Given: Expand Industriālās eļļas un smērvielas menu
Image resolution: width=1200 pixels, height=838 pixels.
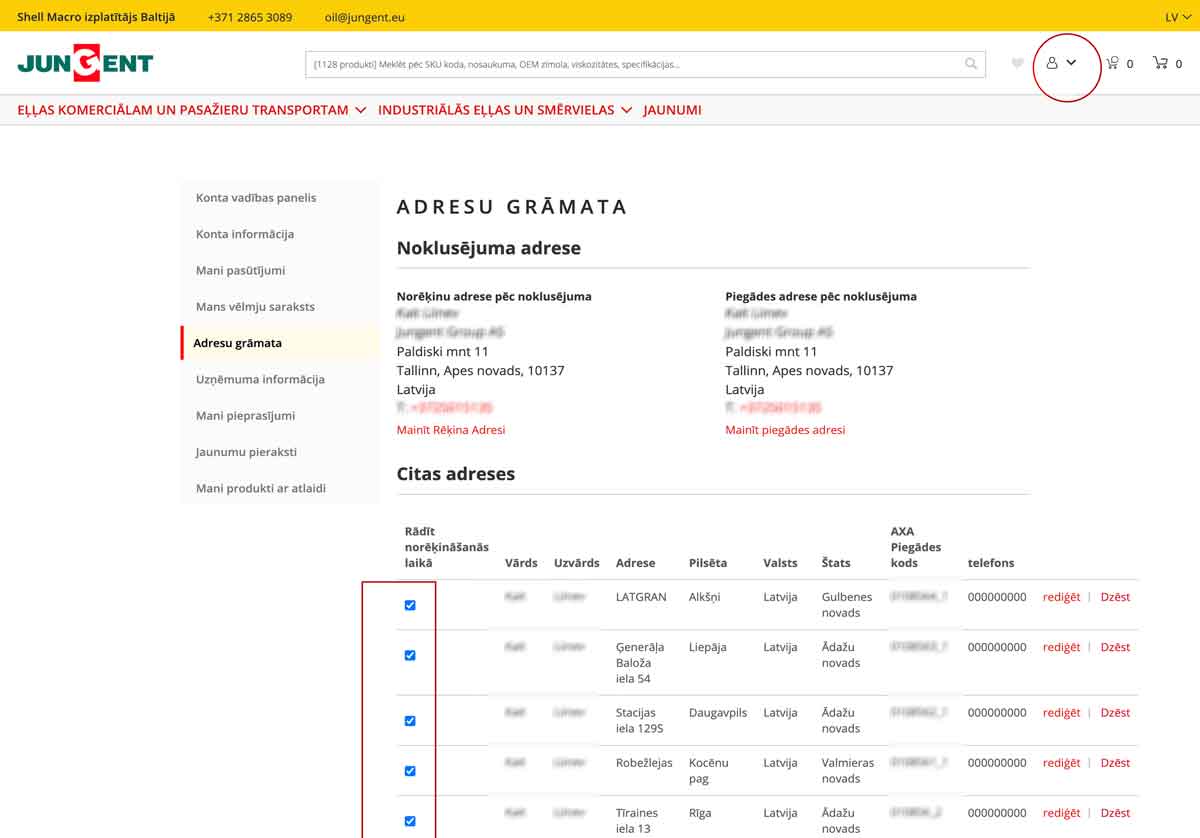Looking at the screenshot, I should [x=505, y=110].
